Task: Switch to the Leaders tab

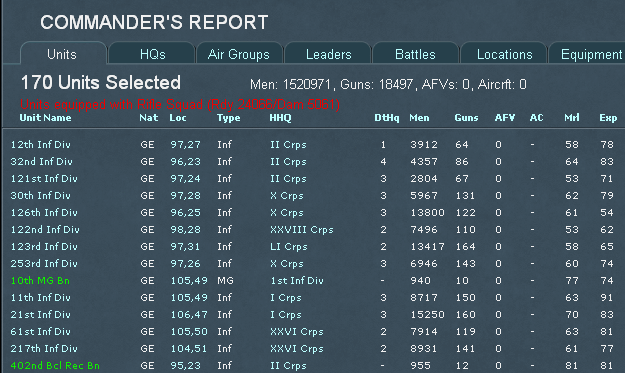Action: pos(328,54)
